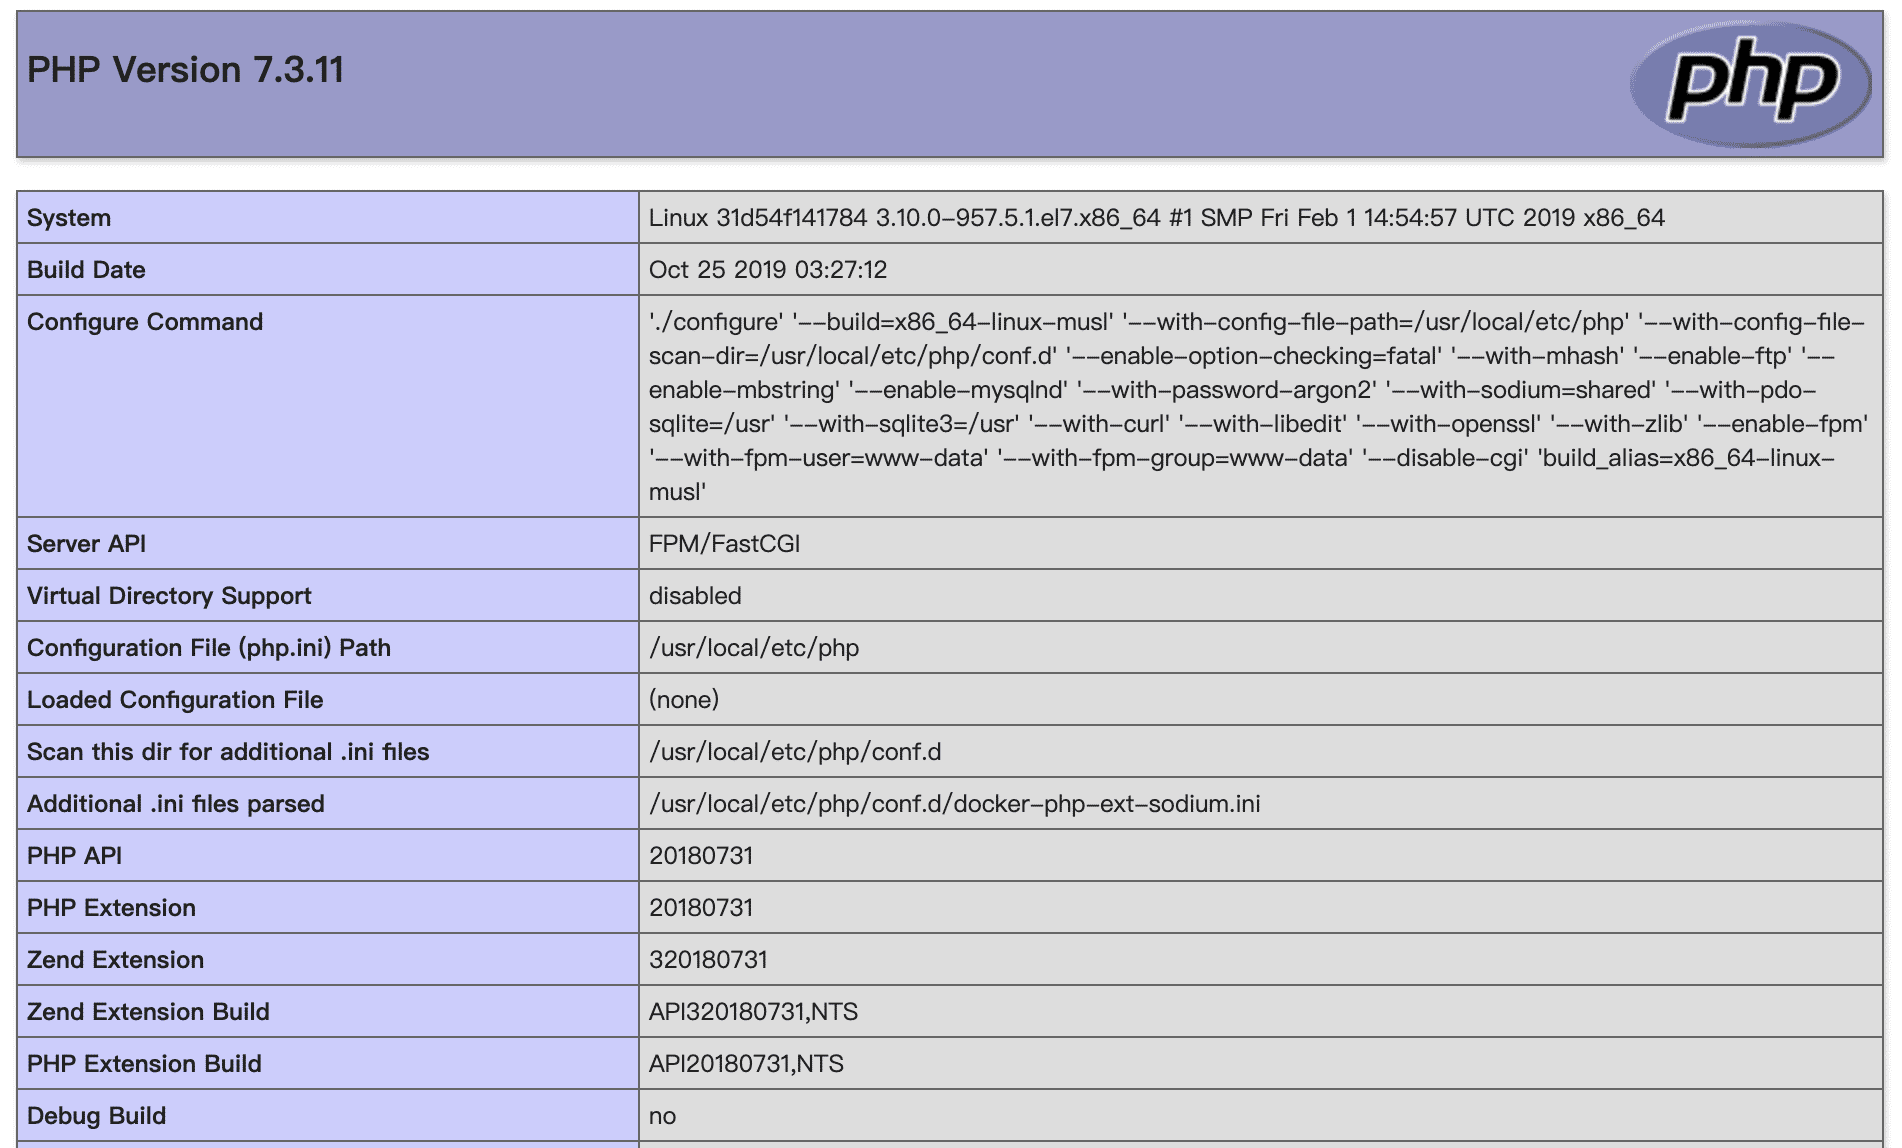Viewport: 1902px width, 1148px height.
Task: Select the '(none)' value
Action: click(x=684, y=700)
